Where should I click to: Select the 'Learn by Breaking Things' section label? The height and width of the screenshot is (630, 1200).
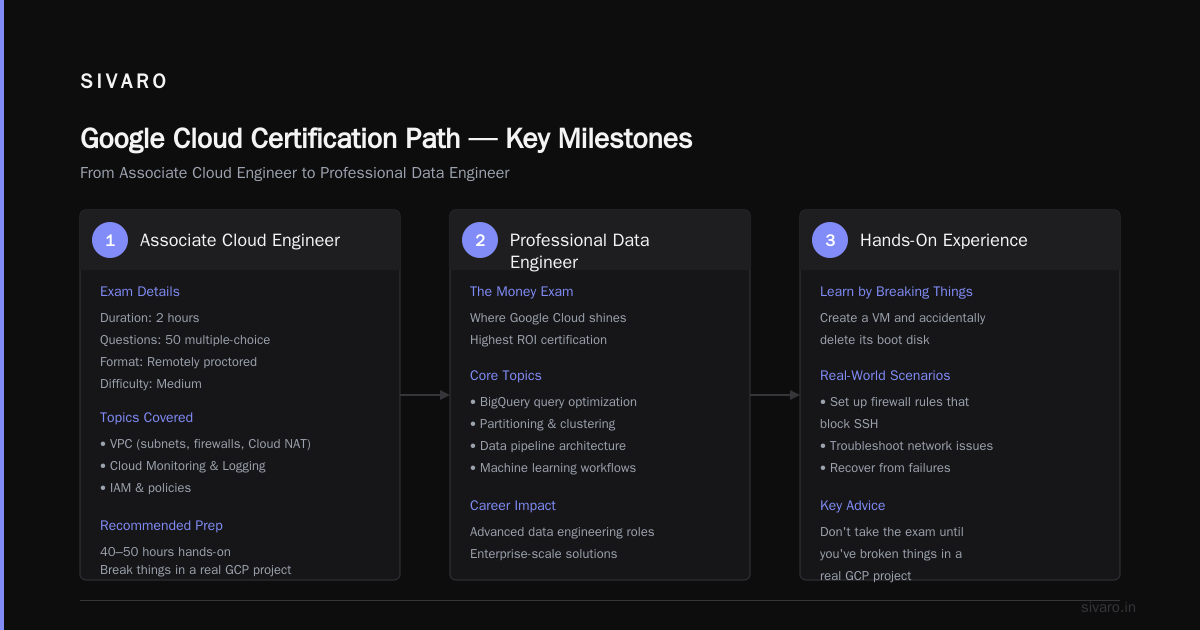pyautogui.click(x=896, y=292)
